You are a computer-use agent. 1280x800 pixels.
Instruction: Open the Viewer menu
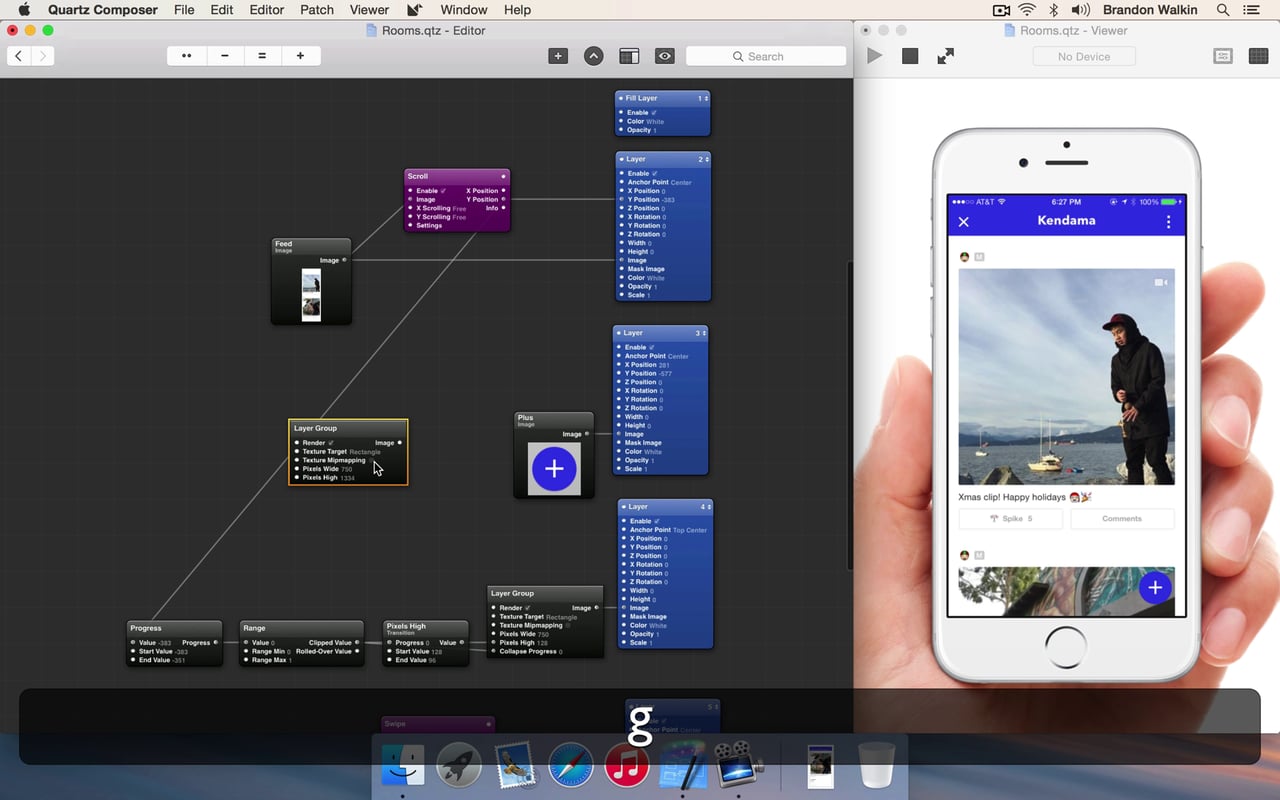(370, 10)
